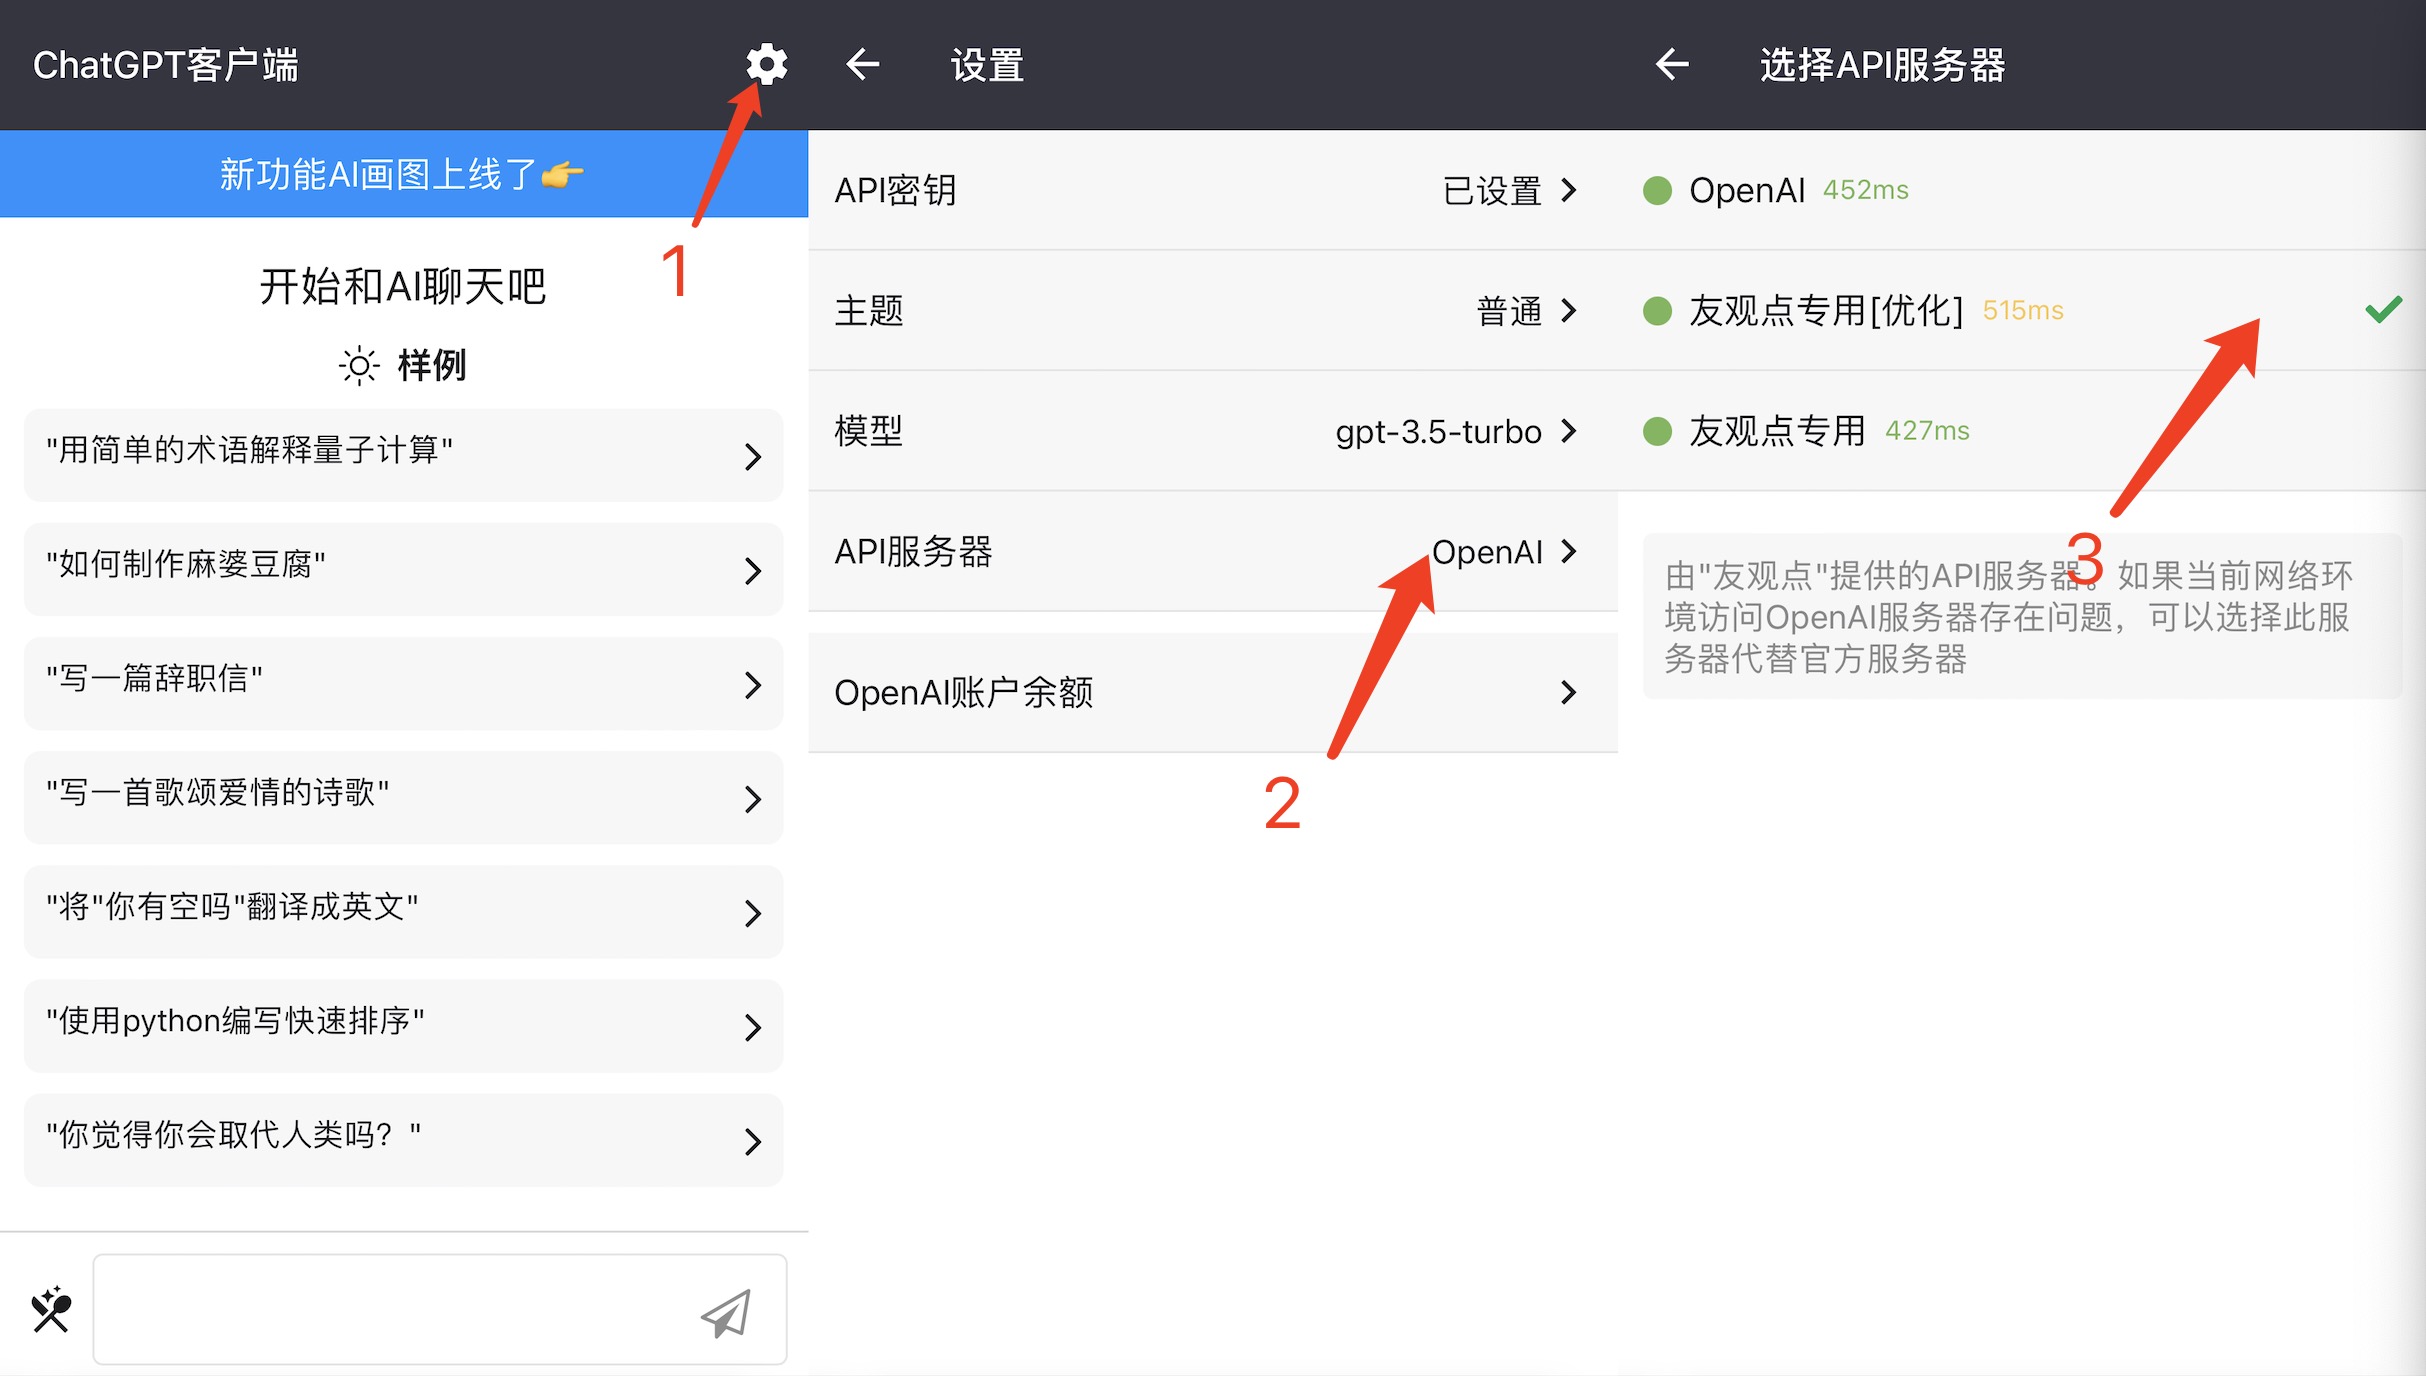Open the OpenAI账户余额 row
The image size is (2426, 1376).
coord(1213,692)
